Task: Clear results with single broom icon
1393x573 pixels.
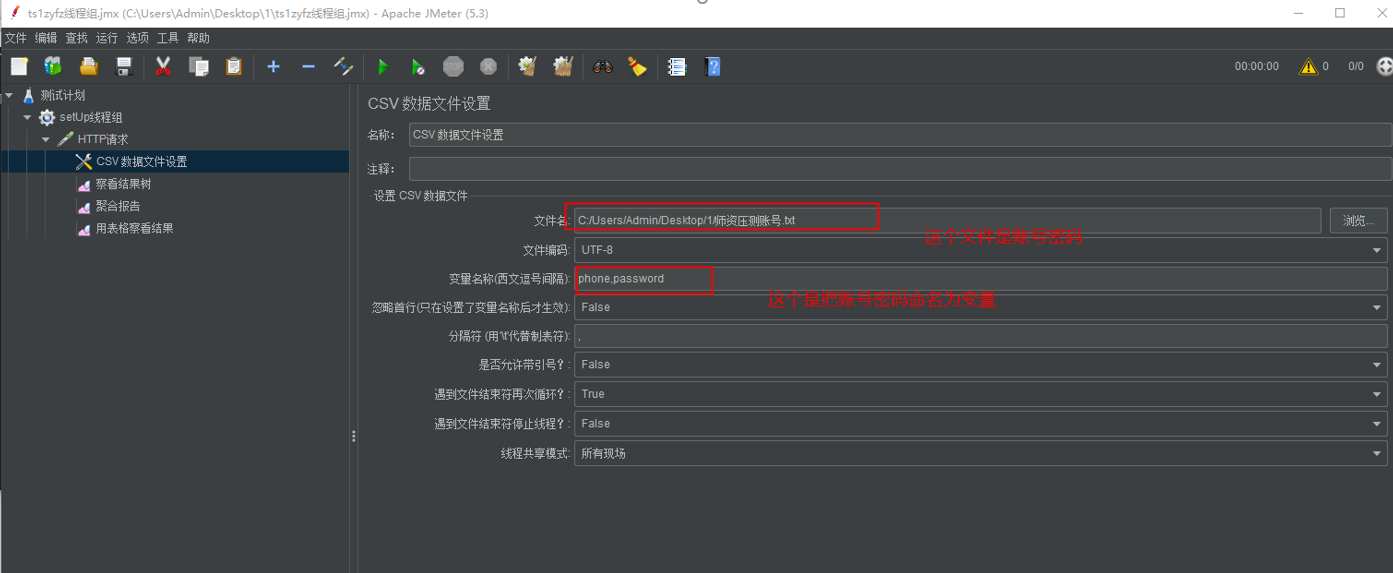Action: [527, 66]
